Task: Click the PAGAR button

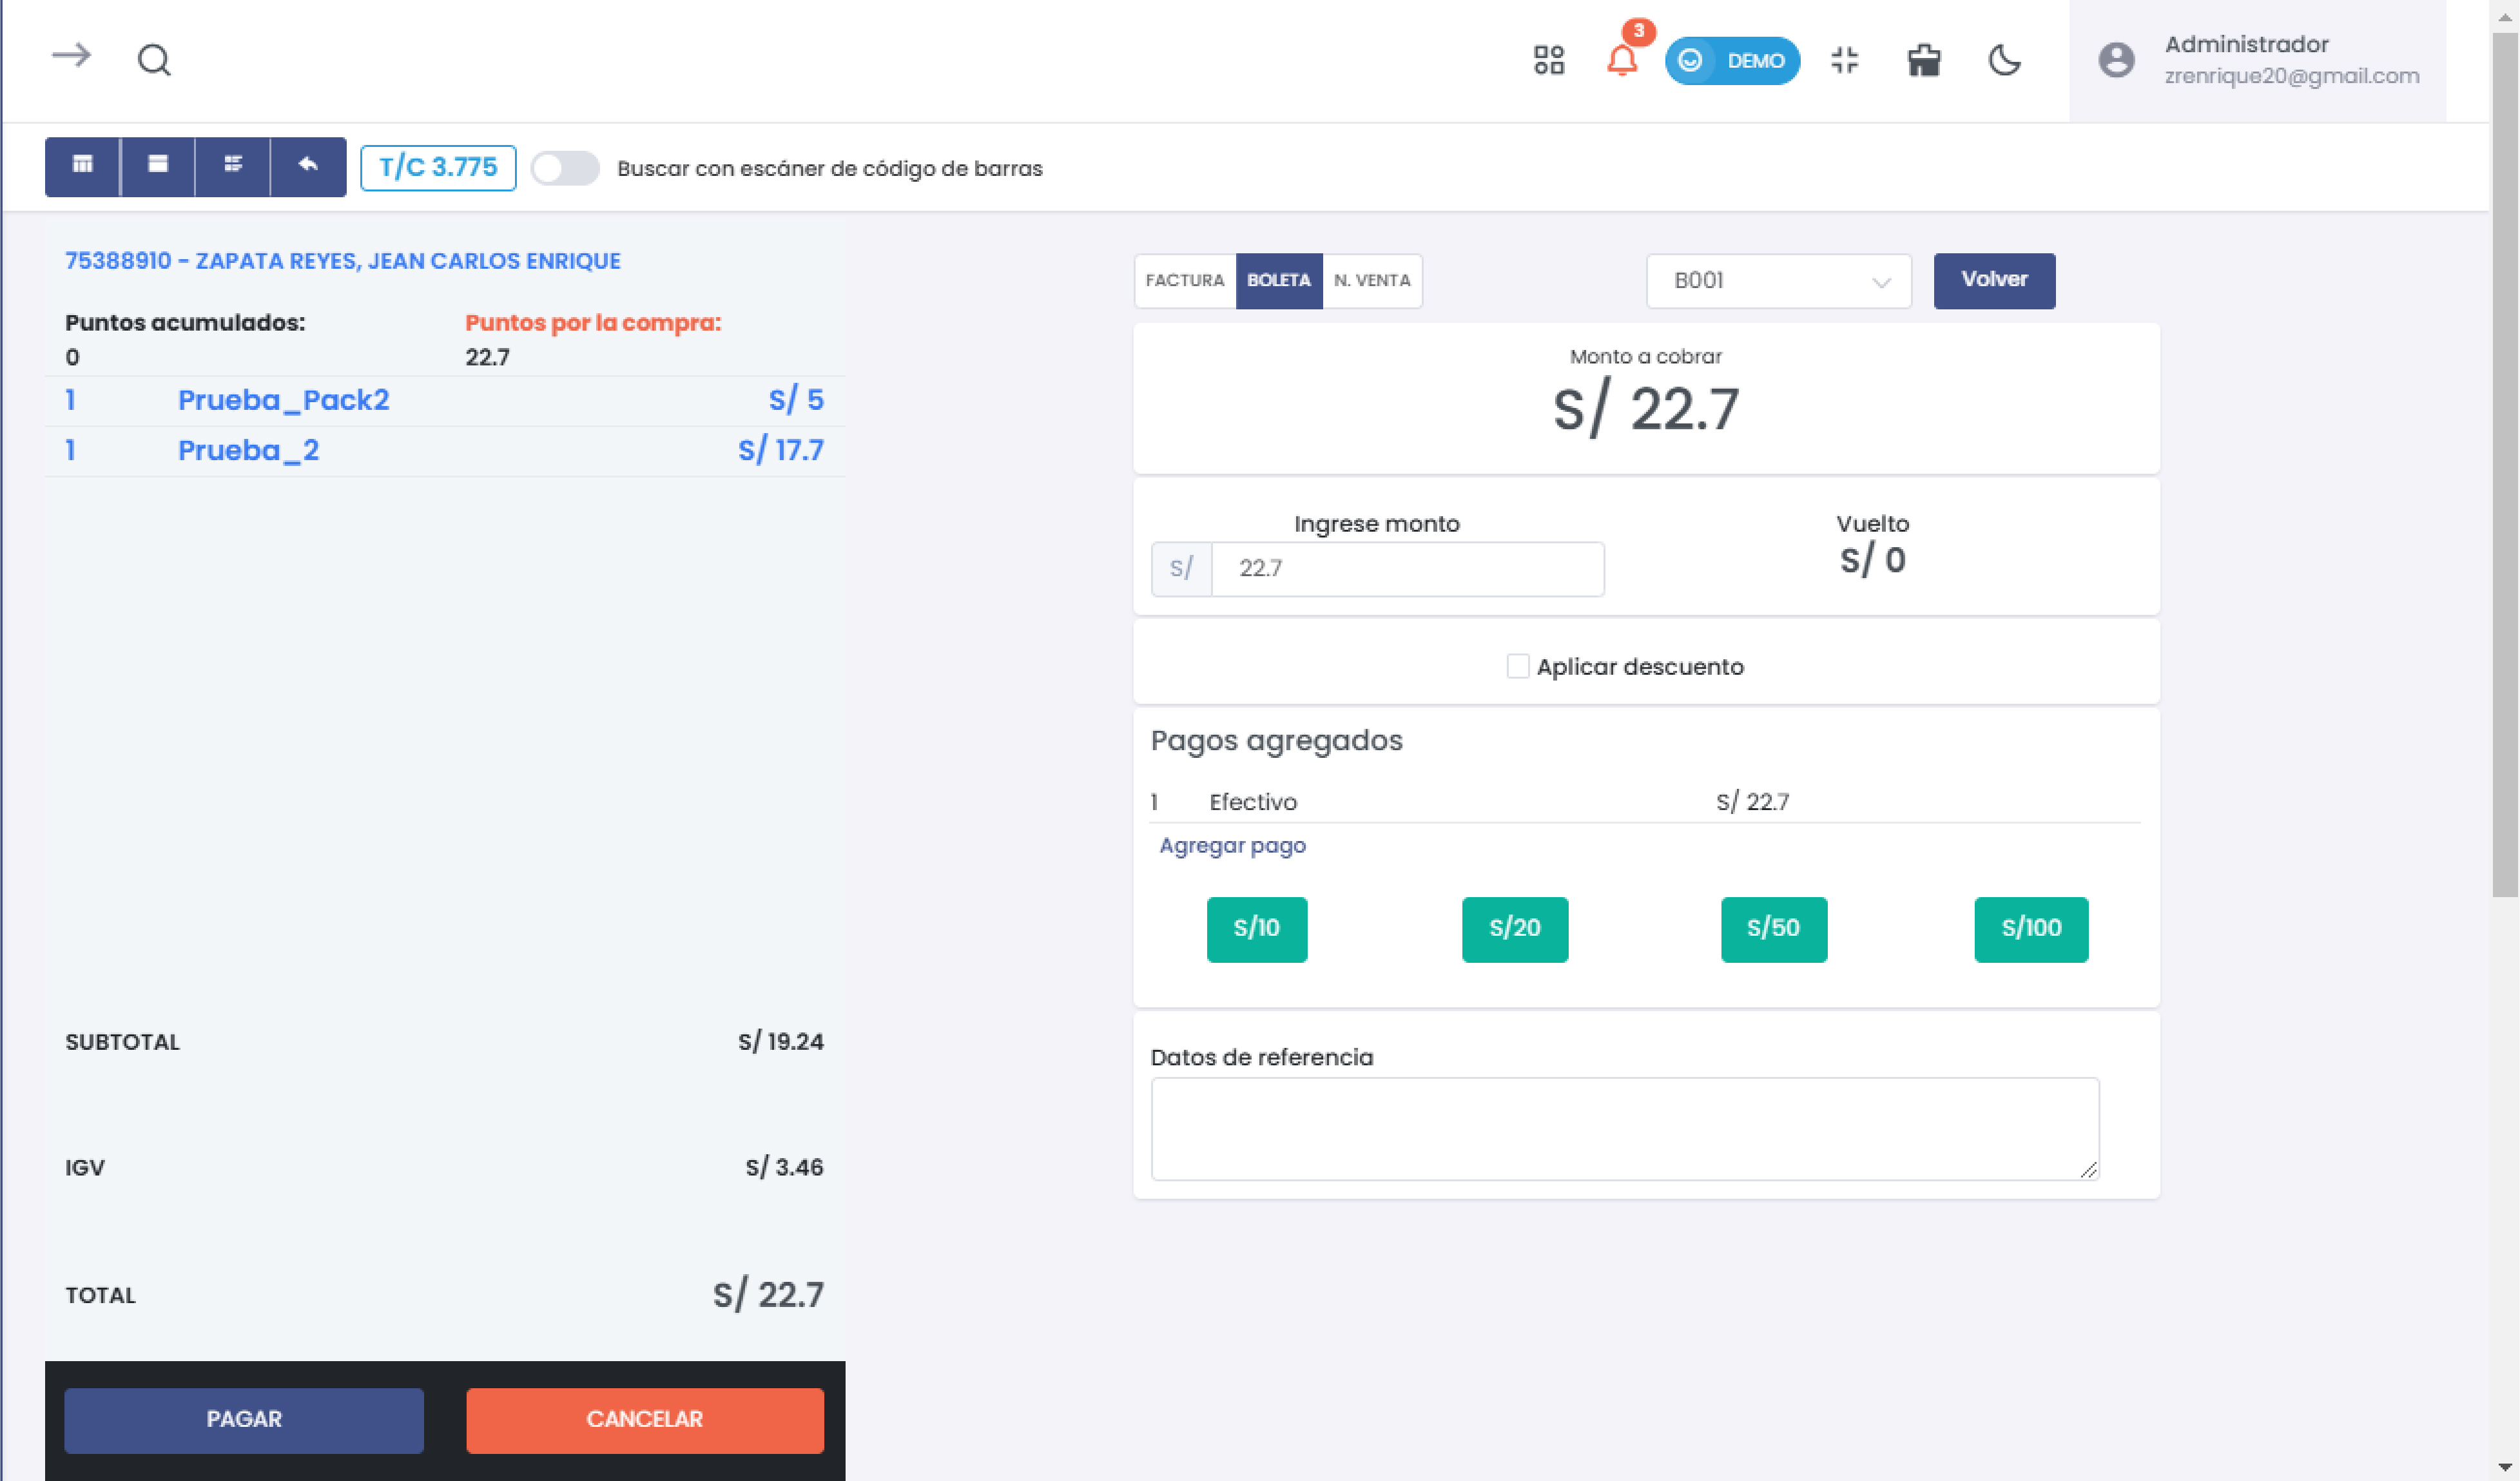Action: [244, 1419]
